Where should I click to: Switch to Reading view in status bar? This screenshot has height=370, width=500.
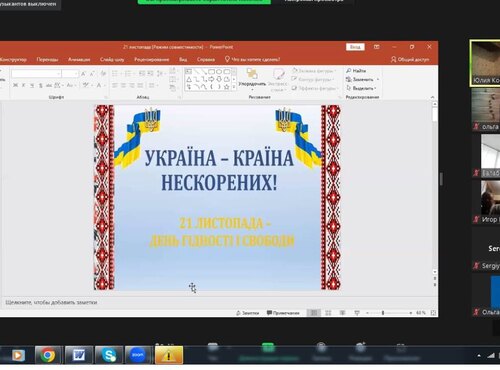pyautogui.click(x=342, y=313)
